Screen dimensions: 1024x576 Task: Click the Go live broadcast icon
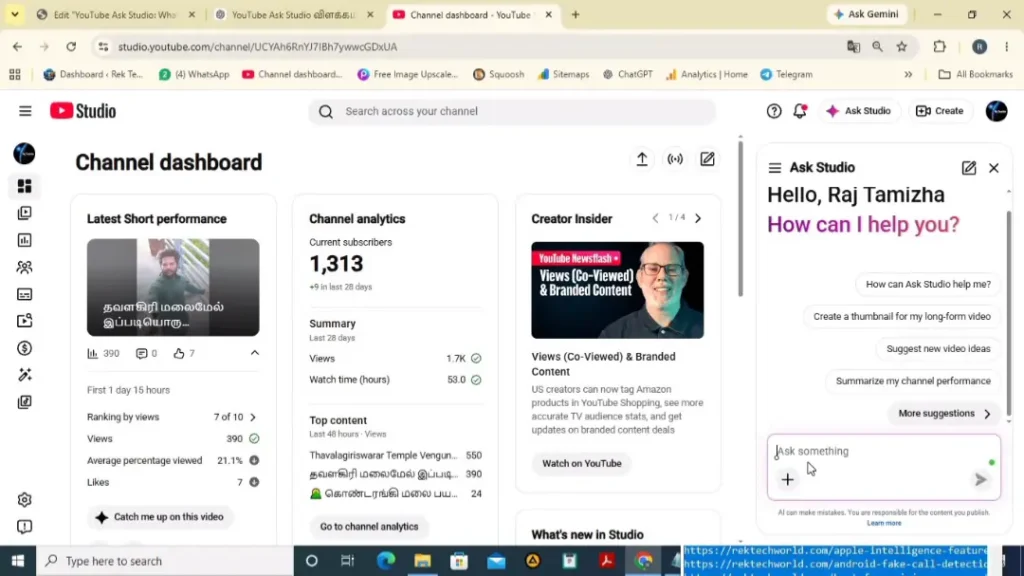(675, 159)
